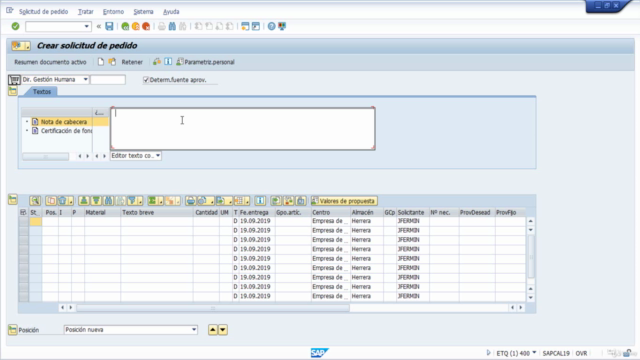The height and width of the screenshot is (360, 640).
Task: Click the red Cancel icon
Action: pos(146,26)
